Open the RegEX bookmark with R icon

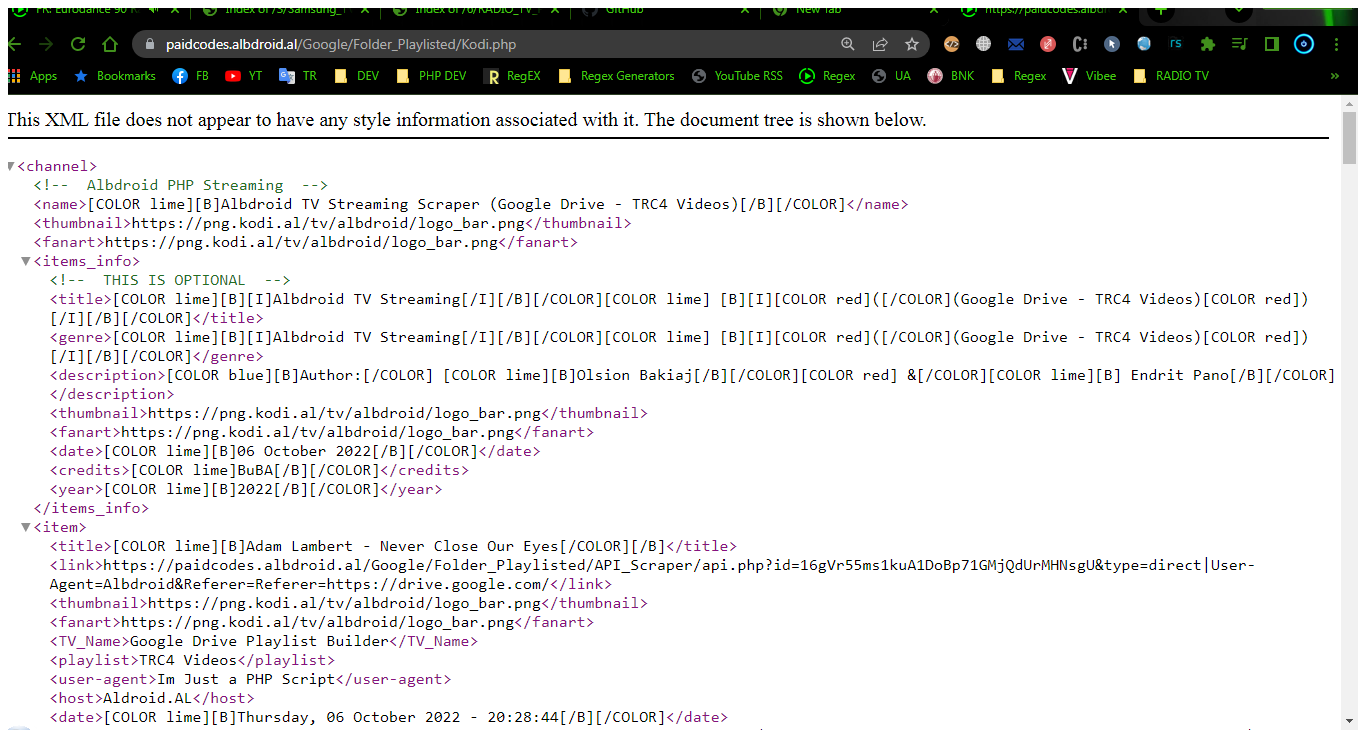point(512,76)
